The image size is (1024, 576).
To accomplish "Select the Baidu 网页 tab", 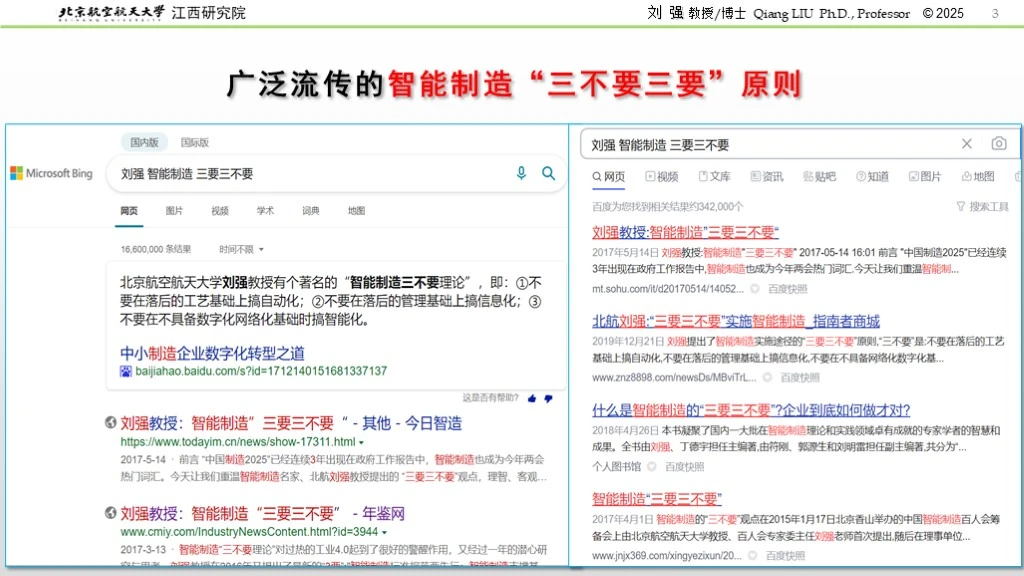I will (609, 177).
